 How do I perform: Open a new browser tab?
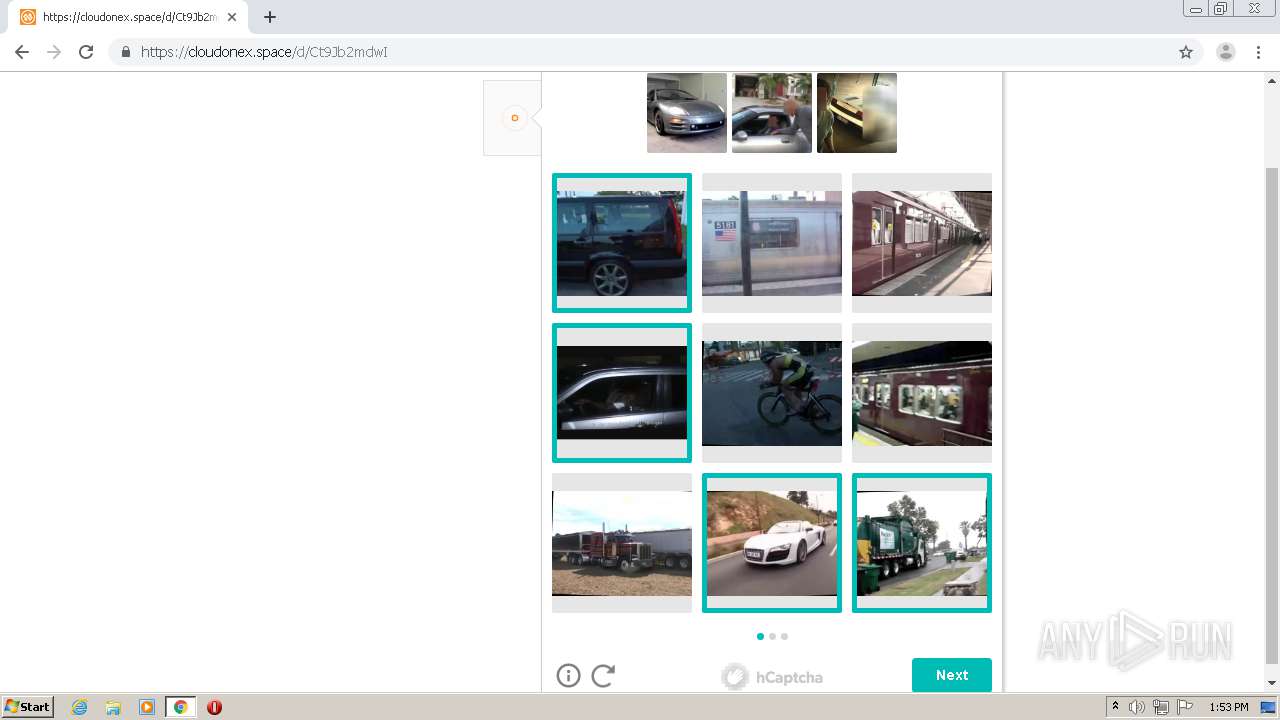tap(270, 17)
